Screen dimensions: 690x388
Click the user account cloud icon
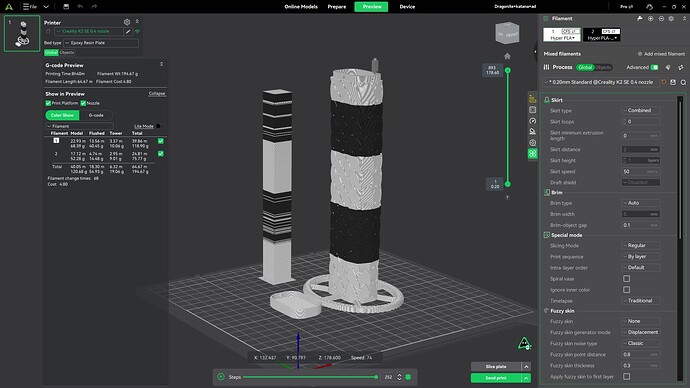(x=649, y=7)
